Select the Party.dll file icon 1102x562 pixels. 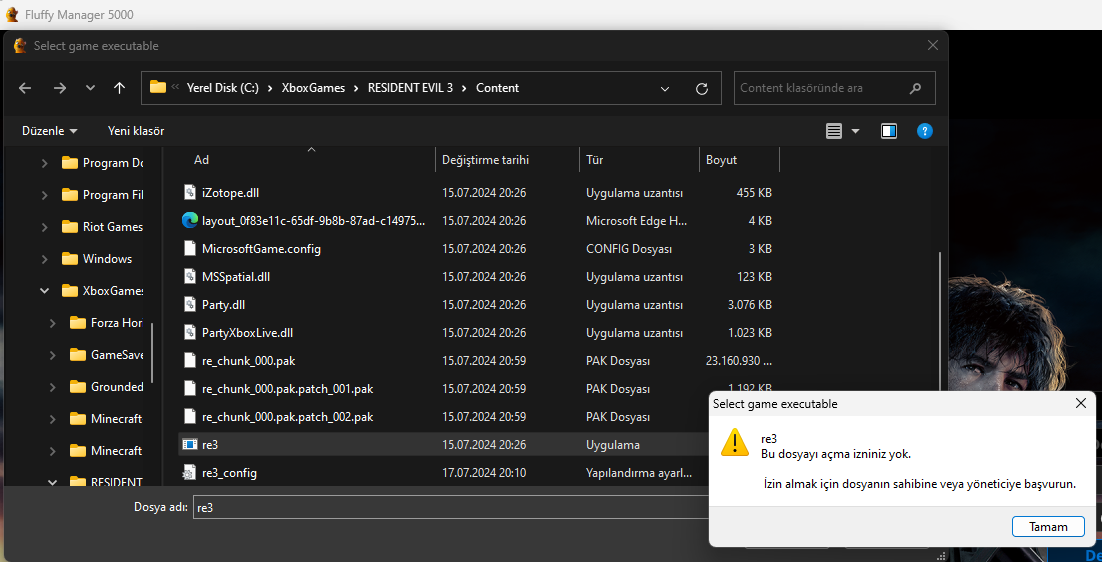[189, 304]
